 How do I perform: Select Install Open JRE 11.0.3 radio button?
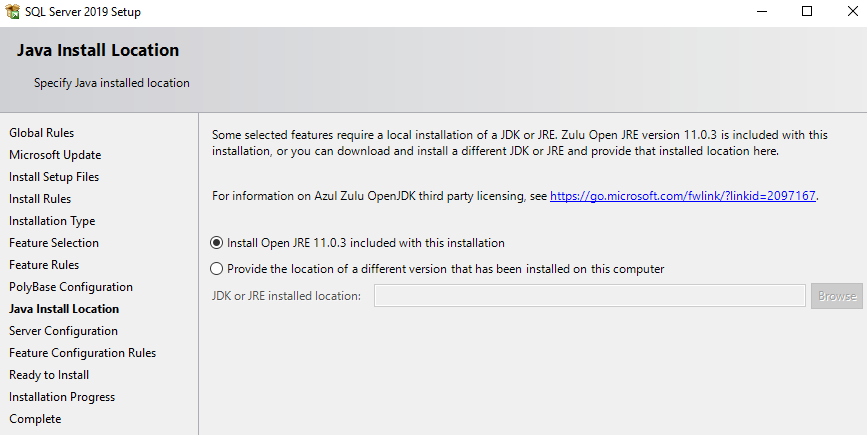[x=217, y=243]
